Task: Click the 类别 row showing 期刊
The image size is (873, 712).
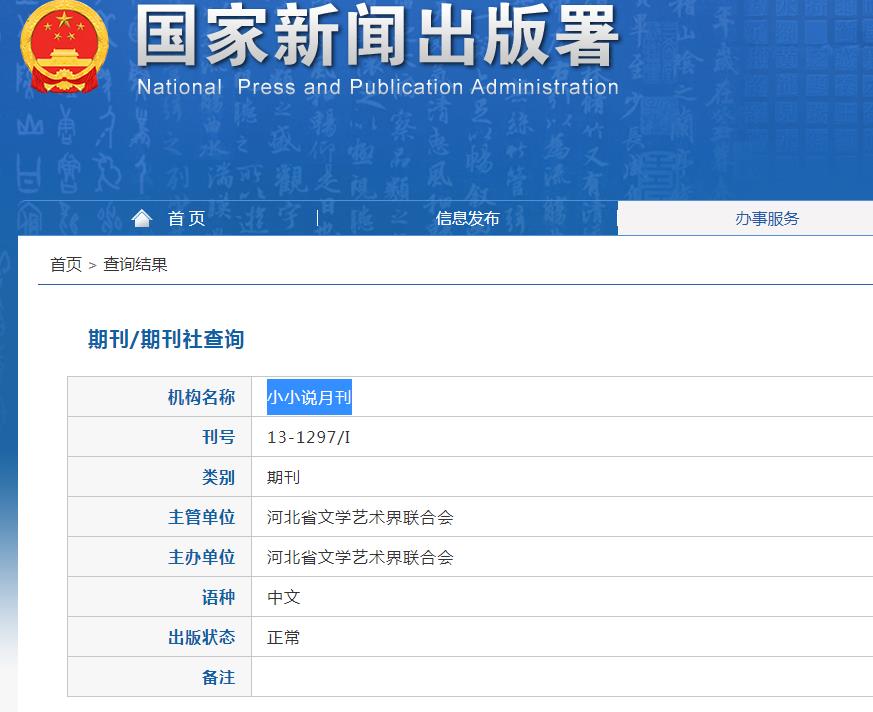Action: click(x=282, y=476)
